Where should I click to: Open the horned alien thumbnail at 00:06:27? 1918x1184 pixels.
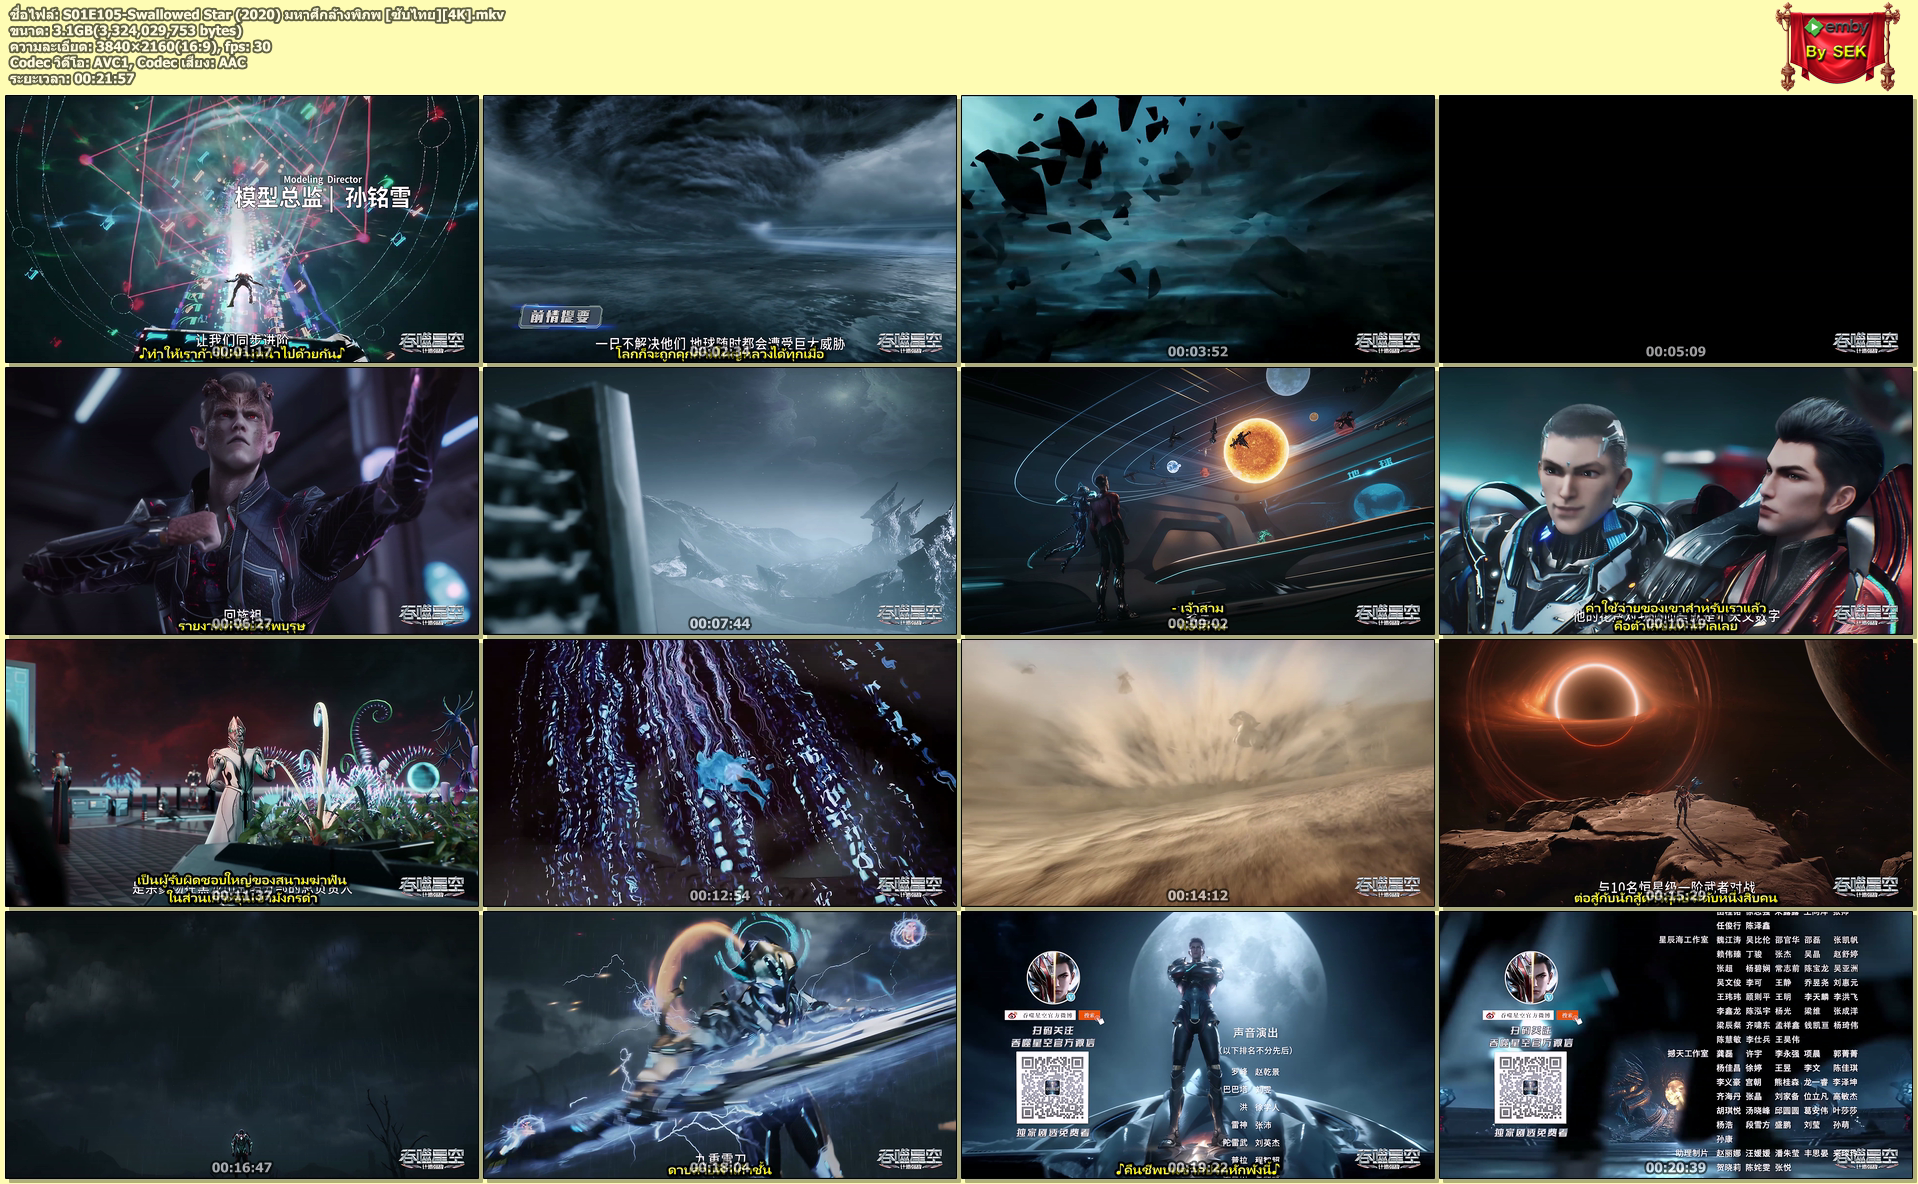pyautogui.click(x=242, y=501)
